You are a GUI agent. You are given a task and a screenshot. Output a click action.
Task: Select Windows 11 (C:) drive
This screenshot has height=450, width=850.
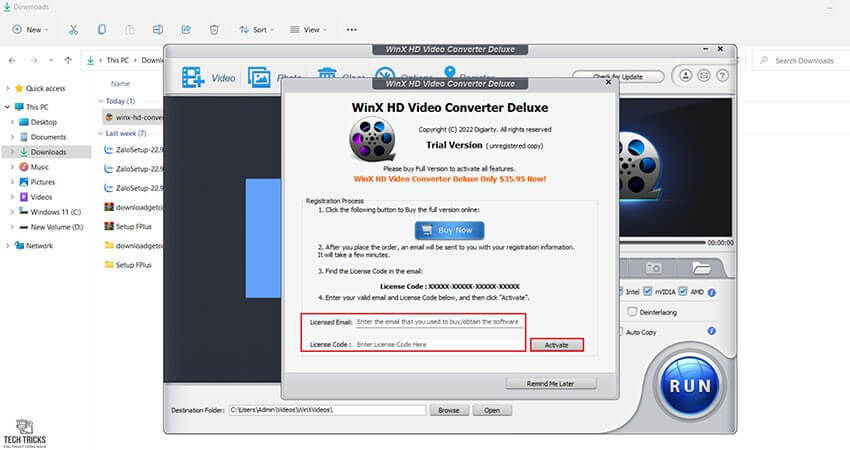pyautogui.click(x=55, y=212)
